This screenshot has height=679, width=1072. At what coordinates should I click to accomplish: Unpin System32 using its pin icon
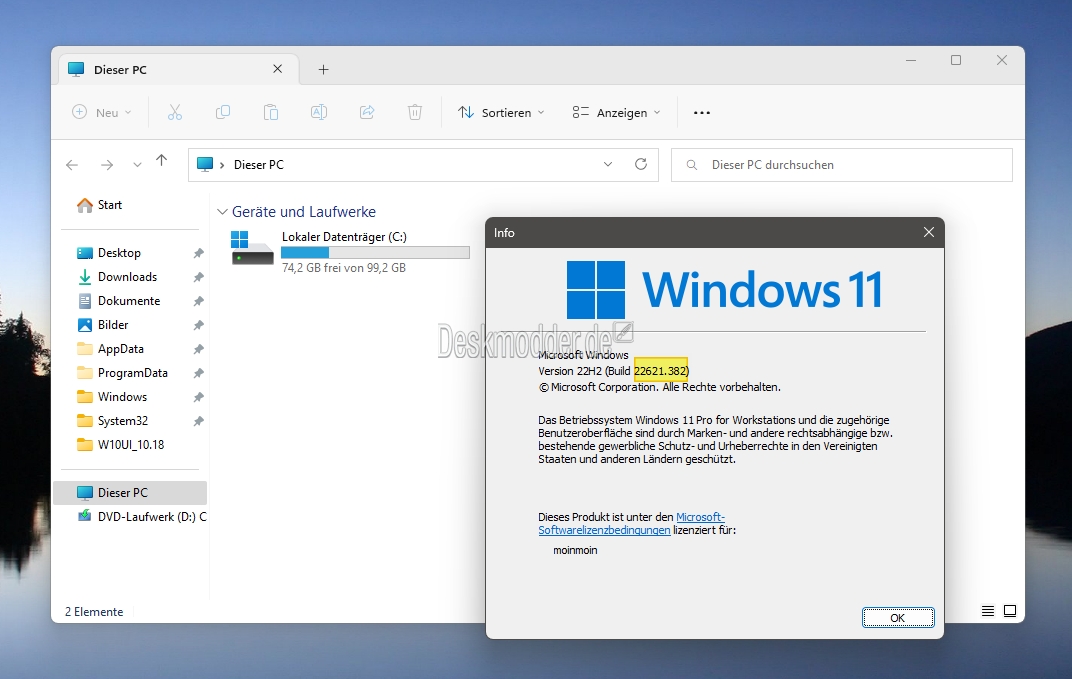pyautogui.click(x=198, y=421)
